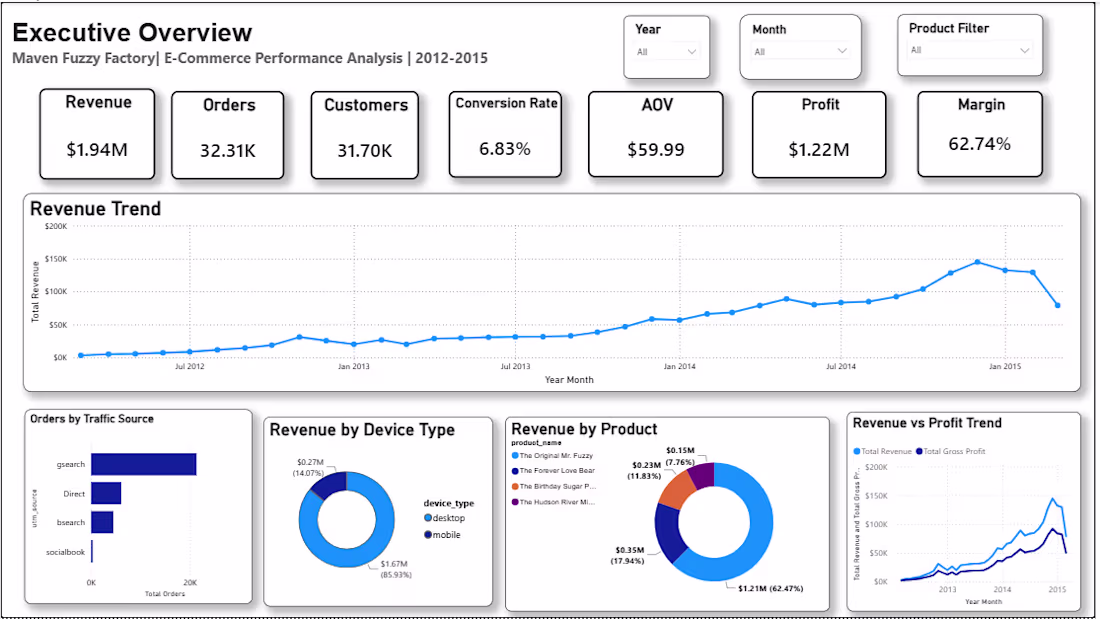1100x619 pixels.
Task: Click The Hudson River Mi... legend item
Action: (554, 502)
